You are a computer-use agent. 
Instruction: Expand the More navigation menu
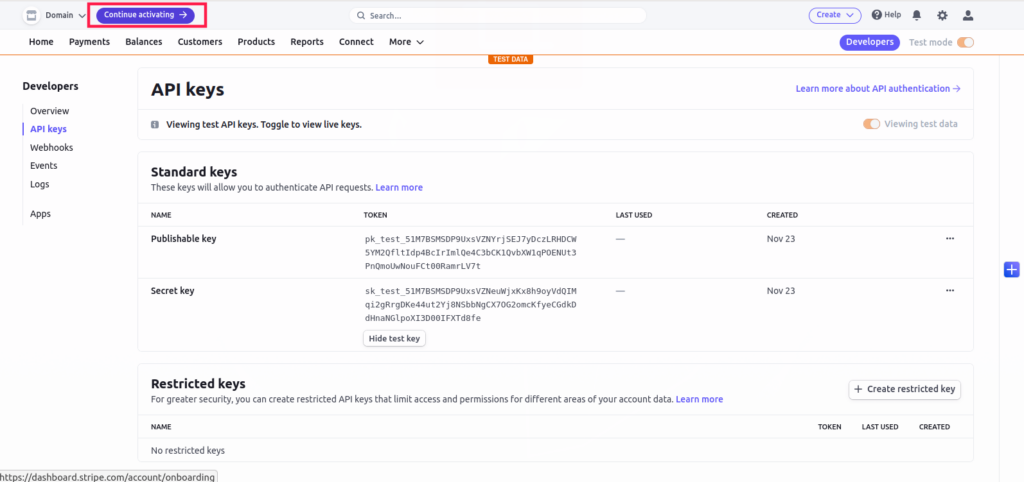(406, 42)
